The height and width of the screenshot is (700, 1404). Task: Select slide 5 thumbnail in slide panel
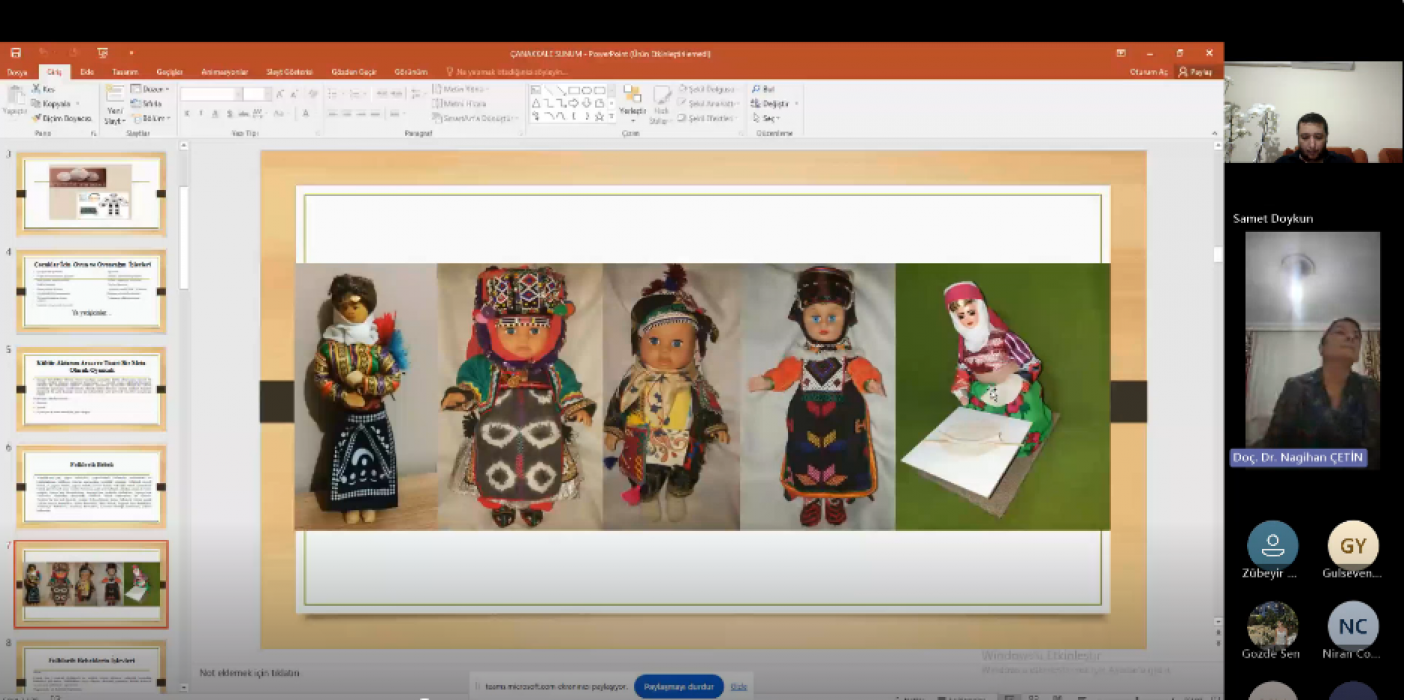pyautogui.click(x=91, y=388)
